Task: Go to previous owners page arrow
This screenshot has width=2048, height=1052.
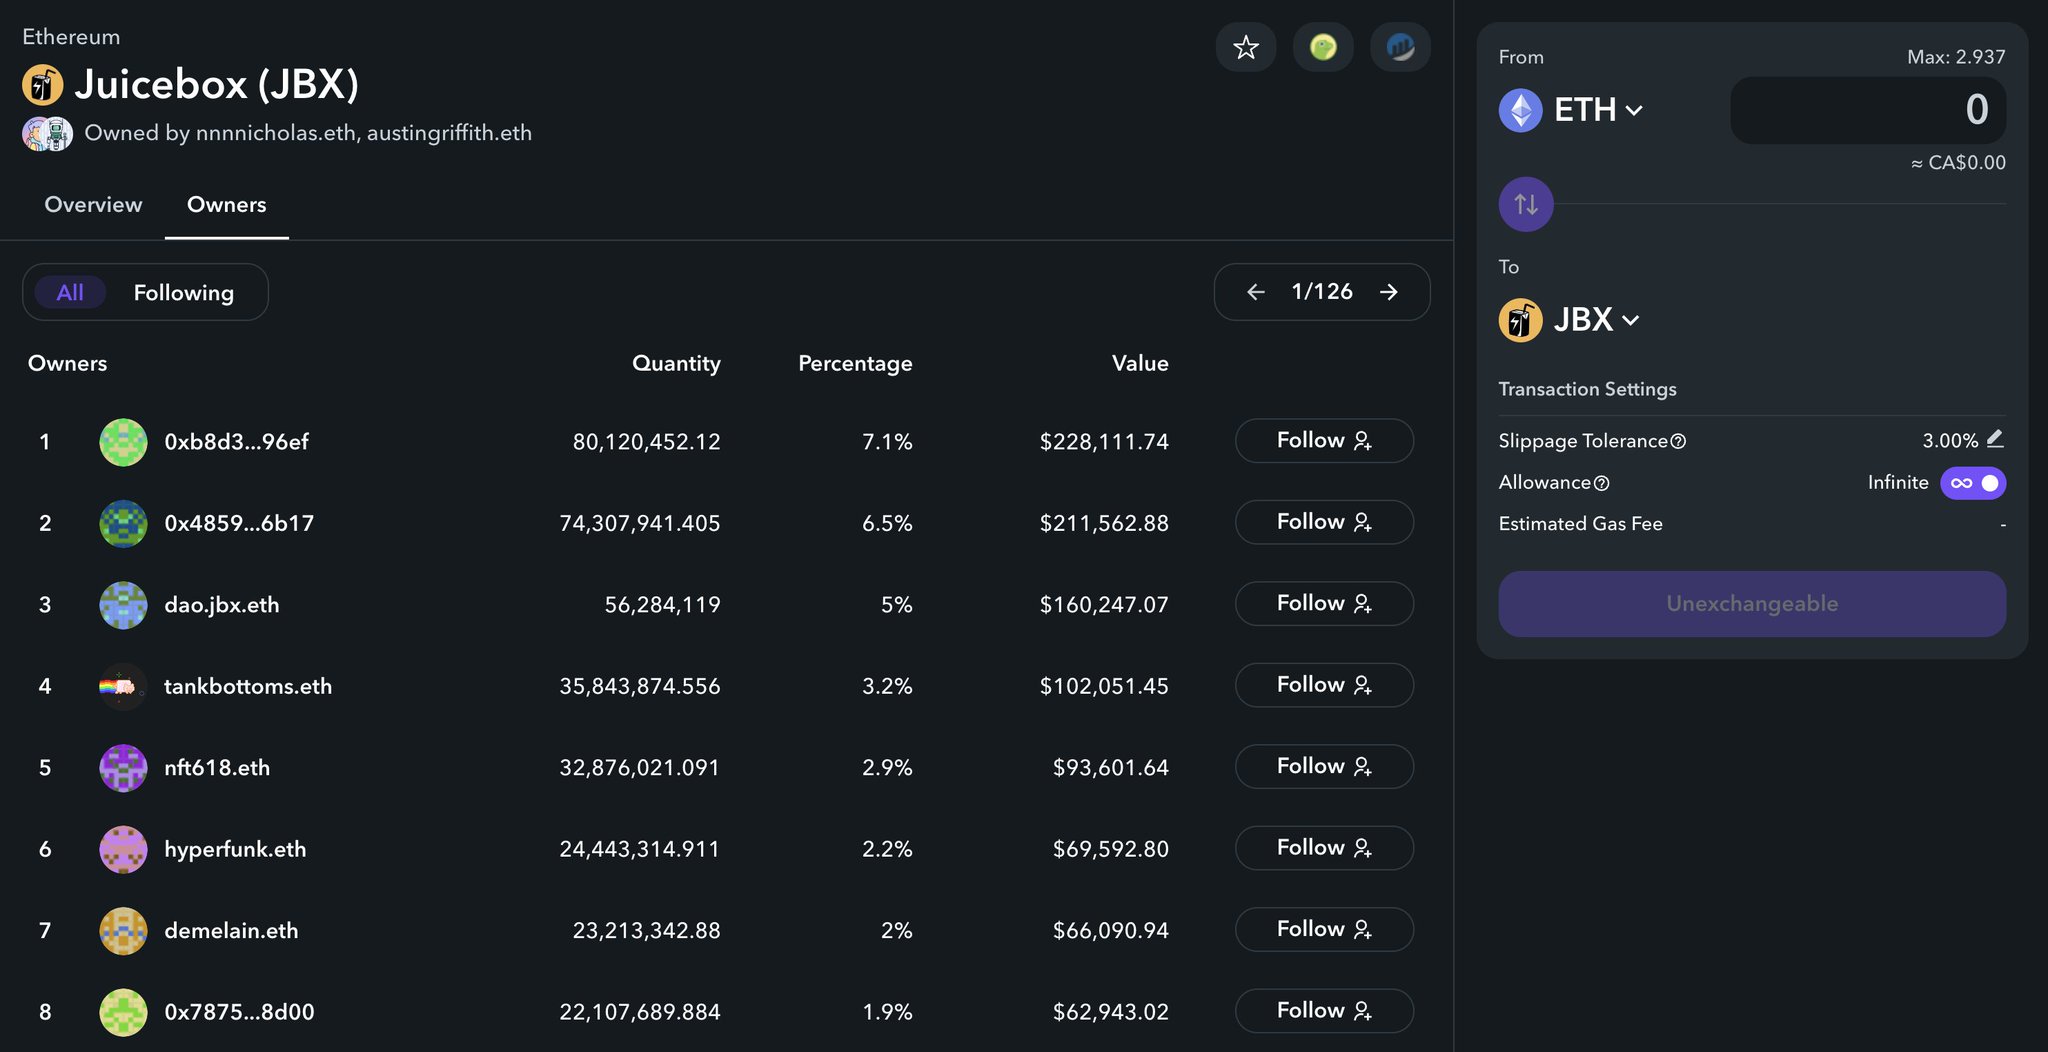Action: [x=1256, y=292]
